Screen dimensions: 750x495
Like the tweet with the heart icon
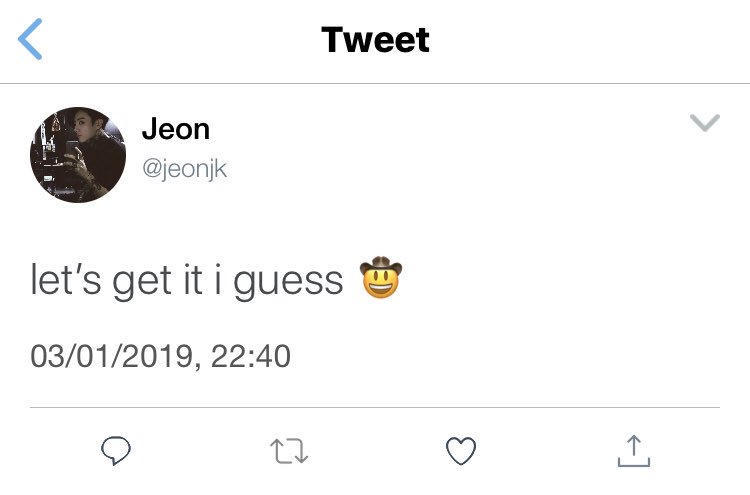pos(461,451)
